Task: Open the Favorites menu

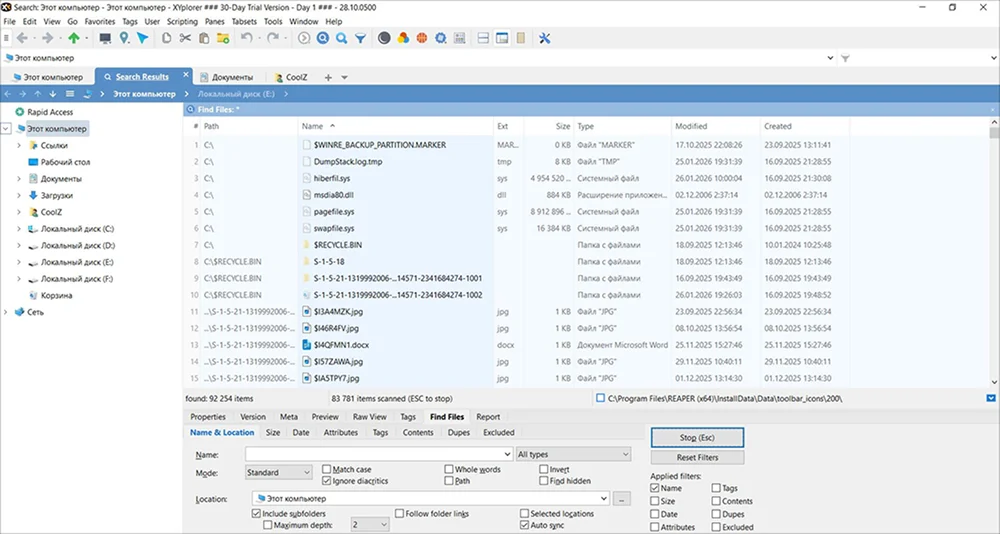Action: click(x=99, y=21)
